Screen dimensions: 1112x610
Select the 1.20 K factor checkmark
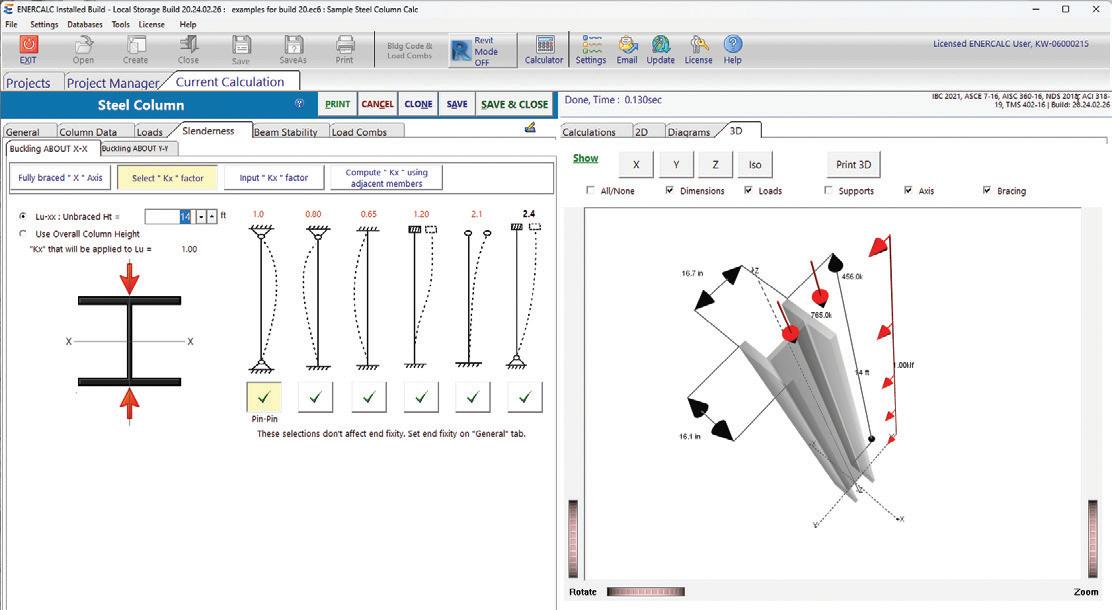tap(421, 397)
